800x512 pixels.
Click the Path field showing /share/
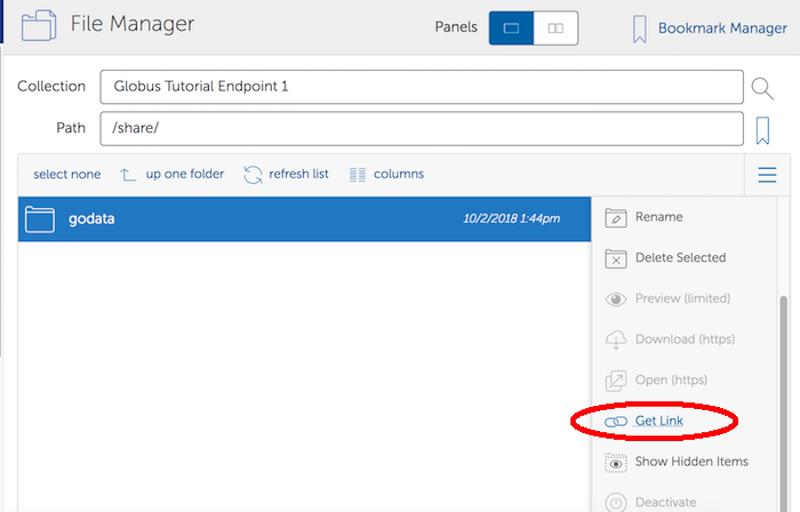pyautogui.click(x=421, y=129)
